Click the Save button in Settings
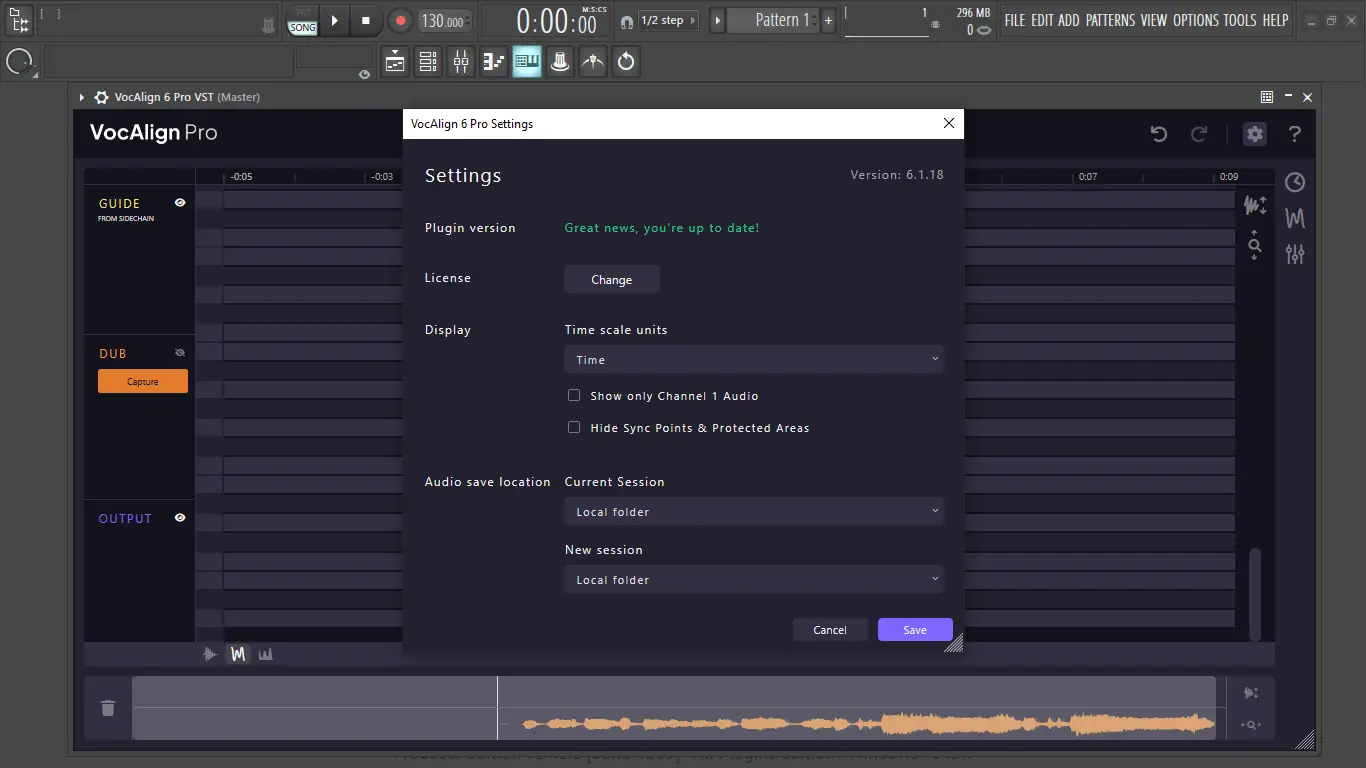Viewport: 1366px width, 768px height. (x=914, y=630)
